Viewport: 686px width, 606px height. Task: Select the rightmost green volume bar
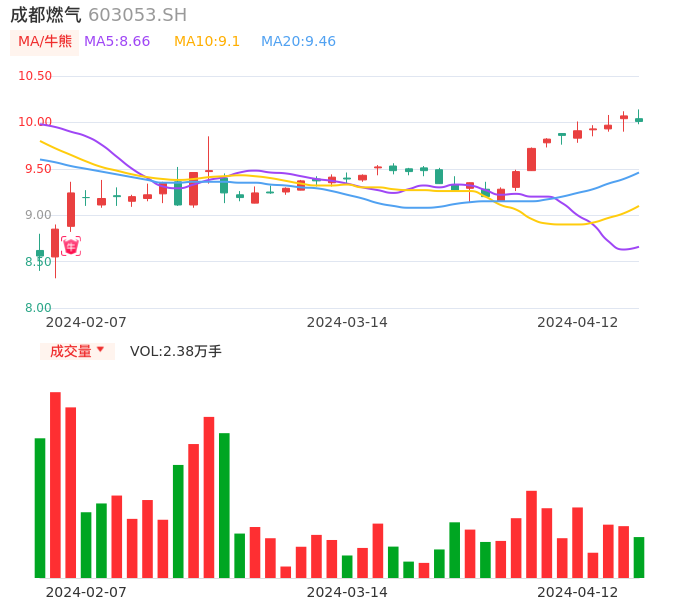click(x=639, y=557)
